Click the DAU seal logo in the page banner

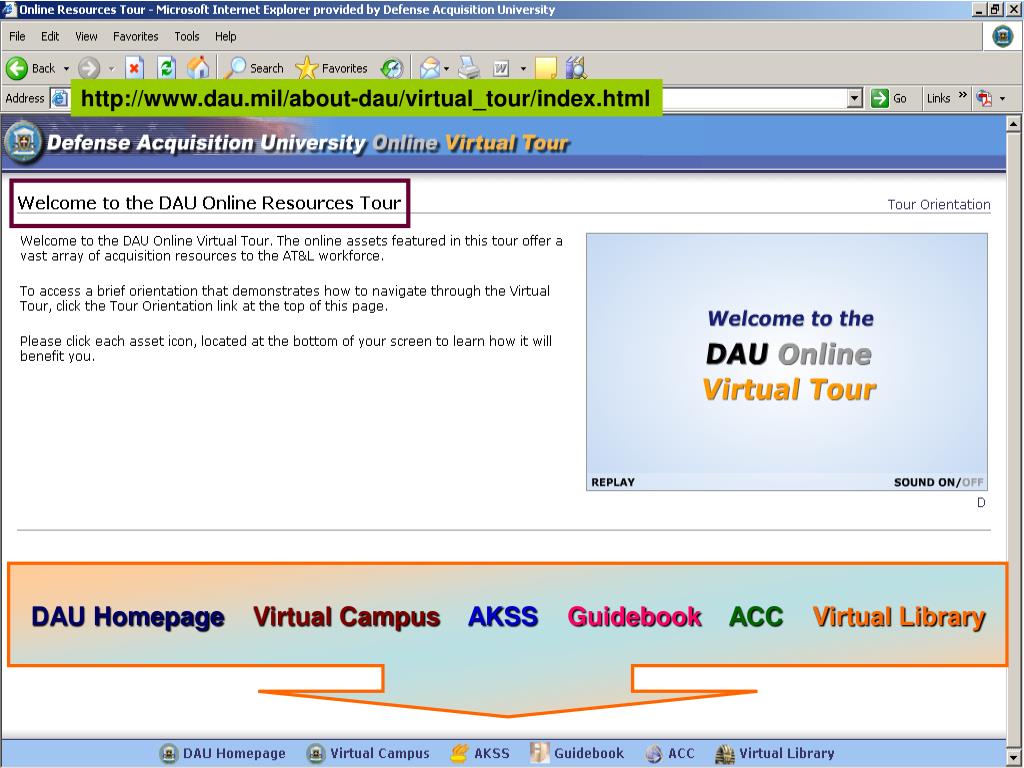coord(24,142)
